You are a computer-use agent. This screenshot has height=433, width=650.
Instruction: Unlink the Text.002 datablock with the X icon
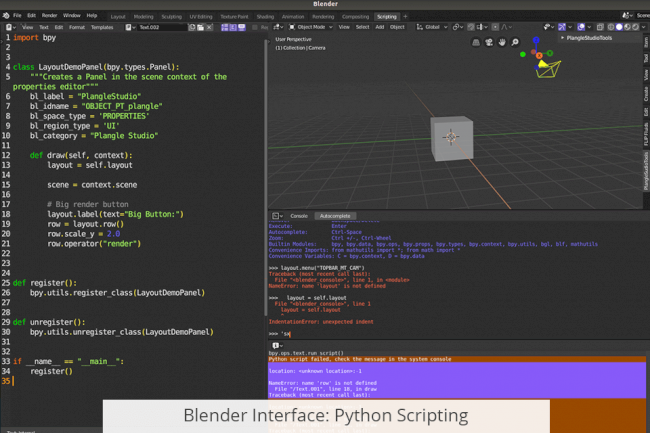[x=209, y=27]
